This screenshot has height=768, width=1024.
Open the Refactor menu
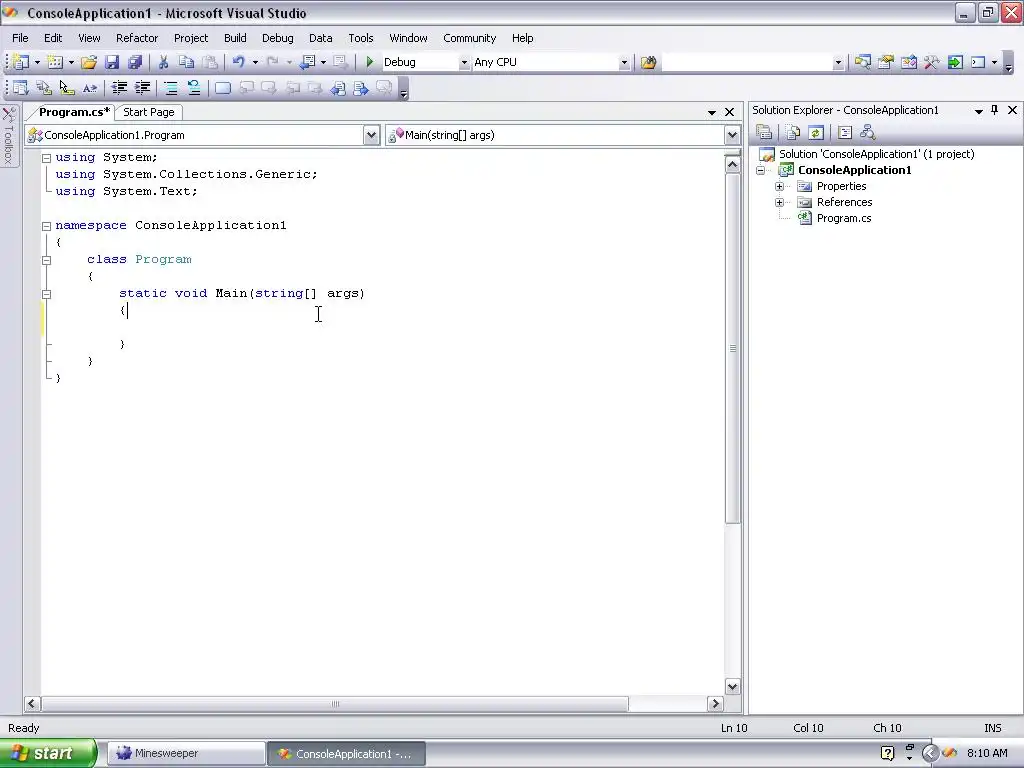136,38
